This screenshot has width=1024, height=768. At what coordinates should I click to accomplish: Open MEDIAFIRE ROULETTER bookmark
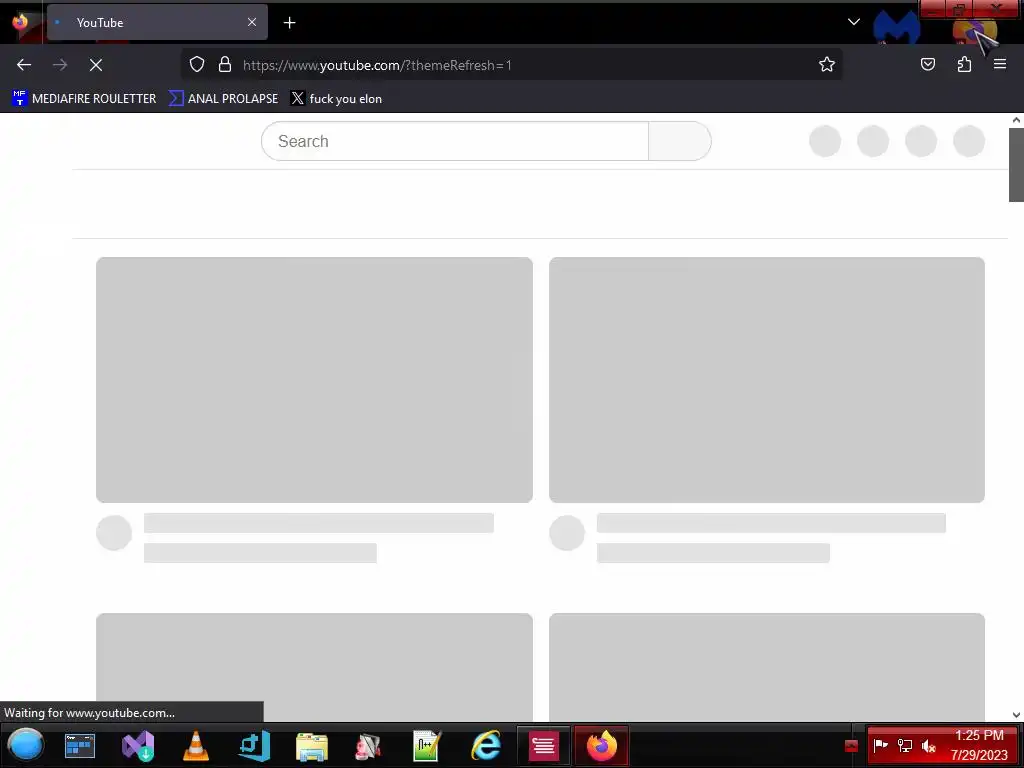[x=84, y=99]
